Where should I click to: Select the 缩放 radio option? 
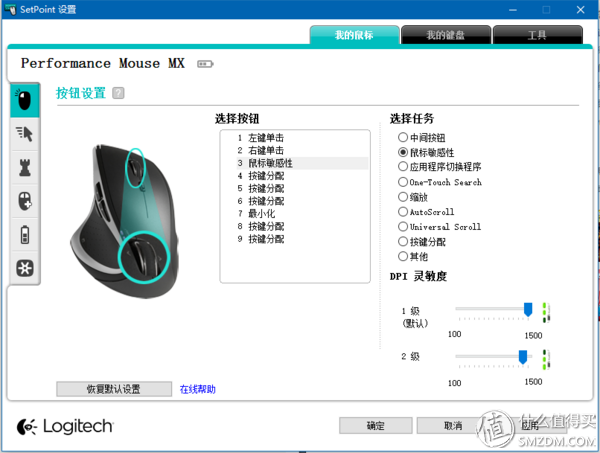coord(403,197)
